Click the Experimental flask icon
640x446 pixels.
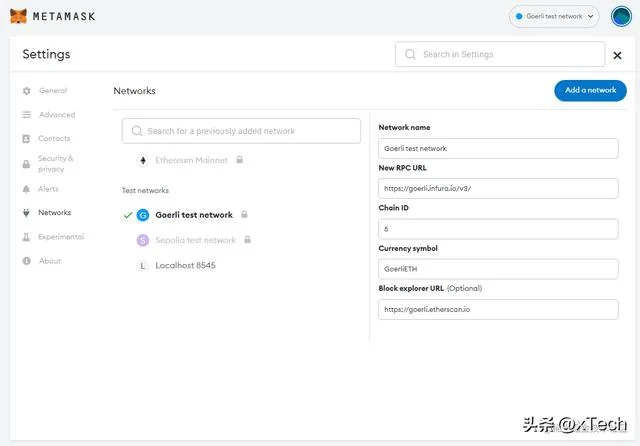point(26,237)
